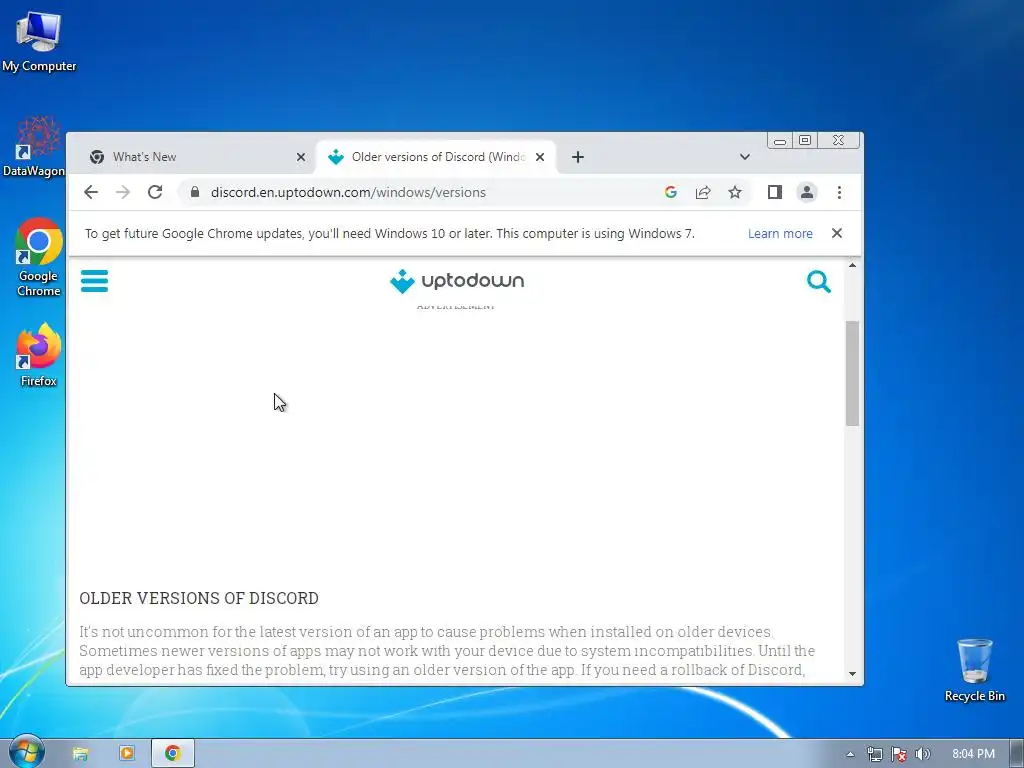The height and width of the screenshot is (768, 1024).
Task: Open the Windows Start menu
Action: click(x=26, y=753)
